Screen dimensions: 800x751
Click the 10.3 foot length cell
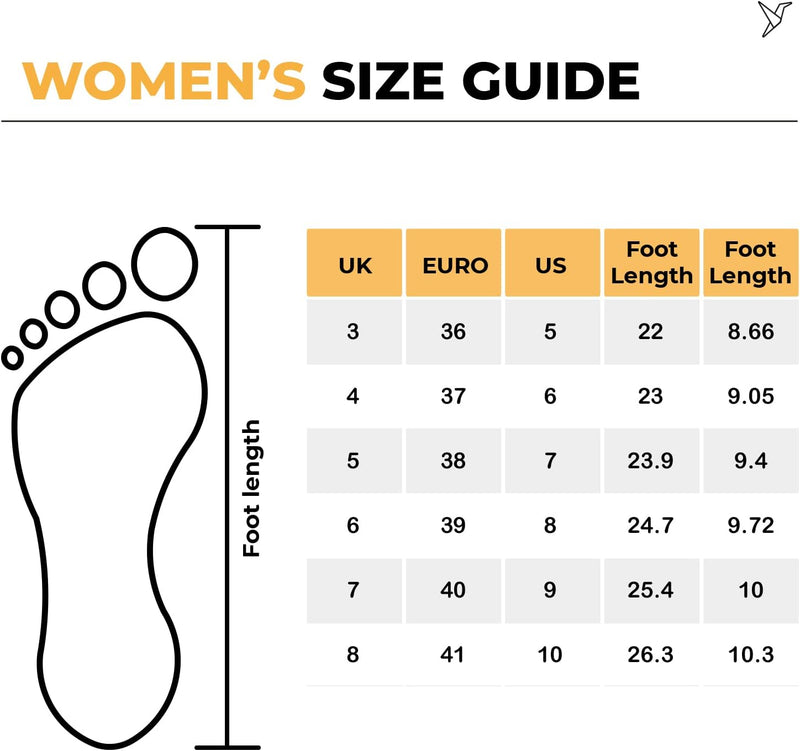tap(750, 655)
